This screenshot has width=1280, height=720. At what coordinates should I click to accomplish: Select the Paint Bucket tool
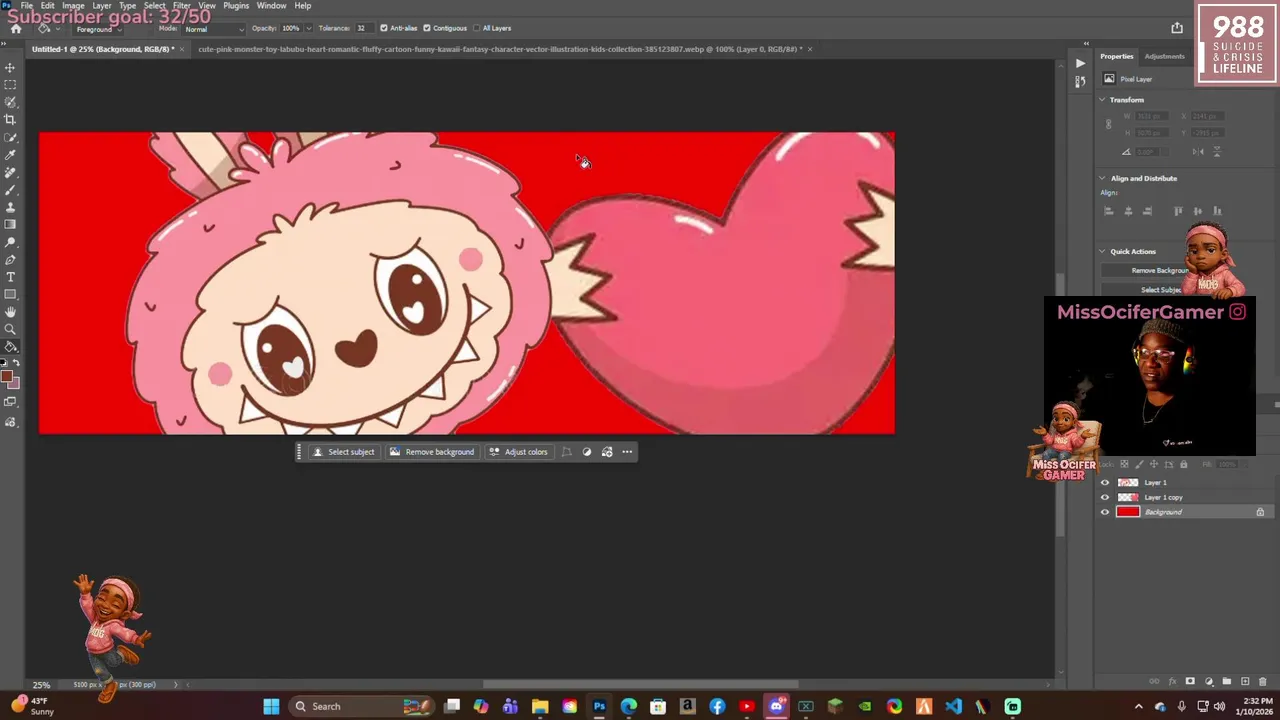click(x=10, y=346)
